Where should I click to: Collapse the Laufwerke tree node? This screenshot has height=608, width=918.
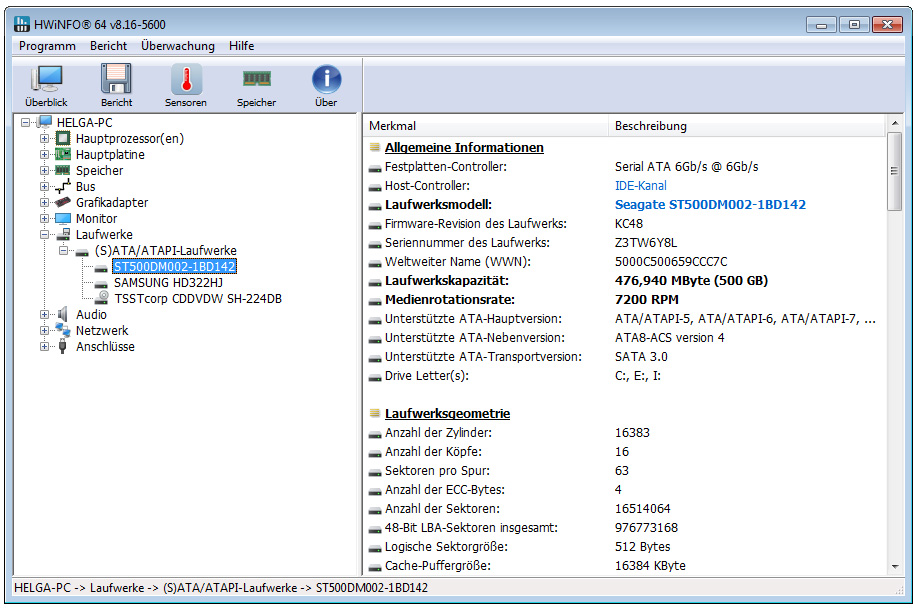coord(44,235)
